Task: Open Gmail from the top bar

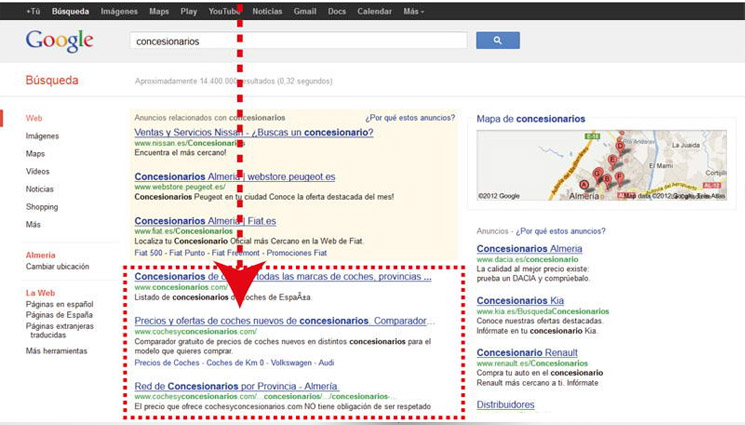Action: [304, 11]
